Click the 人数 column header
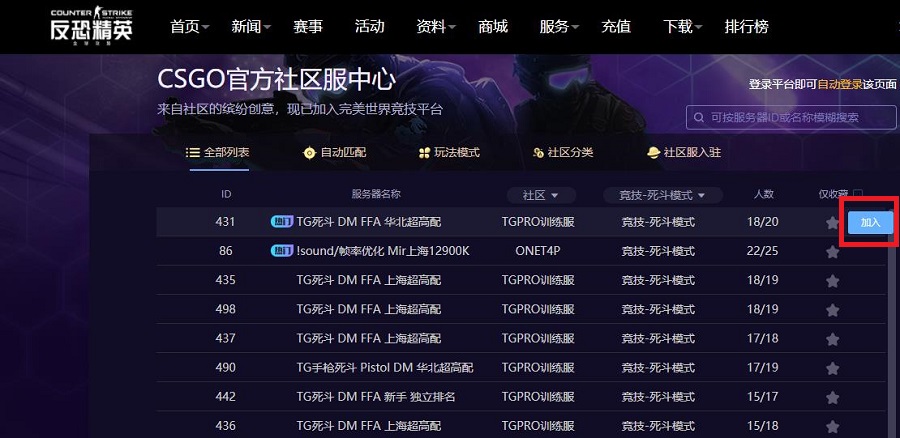The height and width of the screenshot is (438, 900). click(x=763, y=194)
